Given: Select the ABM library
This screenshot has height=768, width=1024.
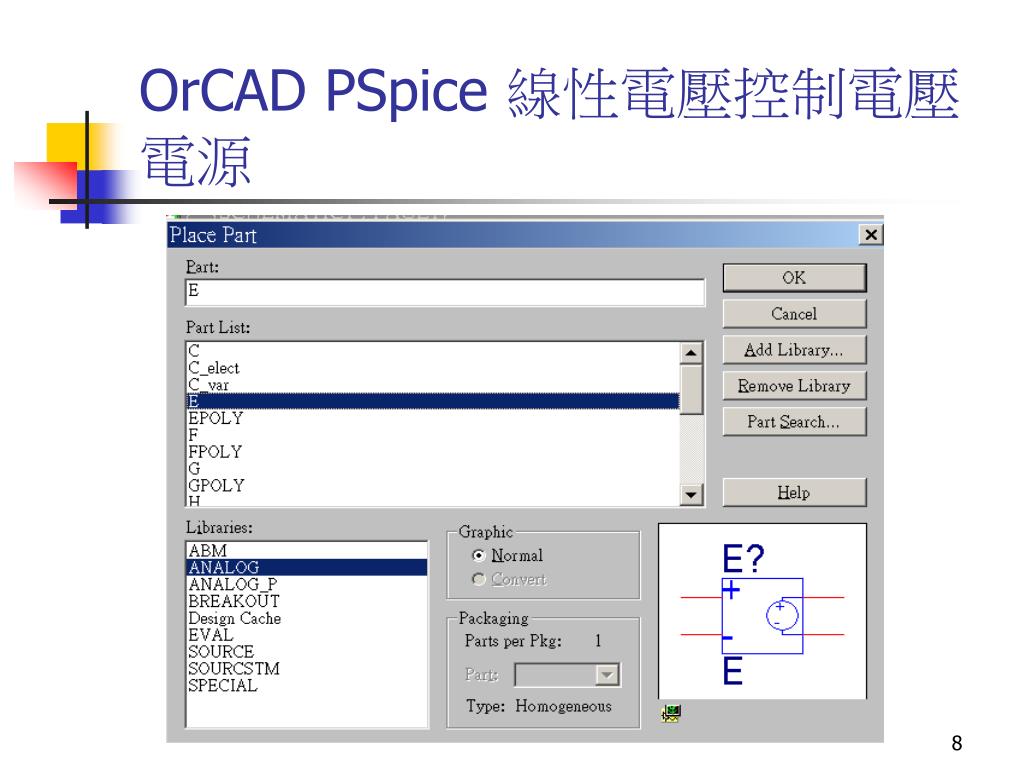Looking at the screenshot, I should point(307,551).
